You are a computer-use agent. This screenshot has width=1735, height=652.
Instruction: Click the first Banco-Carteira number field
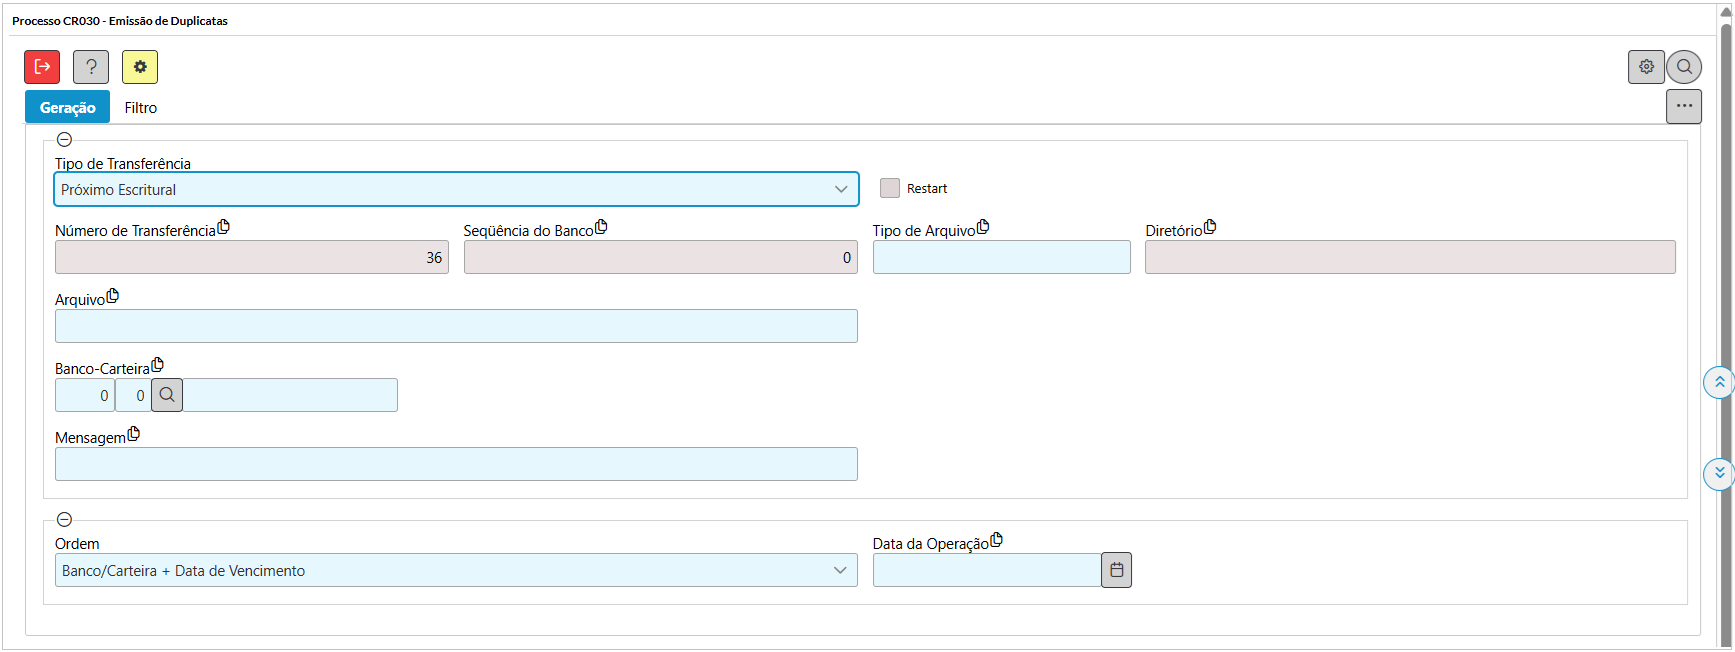[85, 395]
